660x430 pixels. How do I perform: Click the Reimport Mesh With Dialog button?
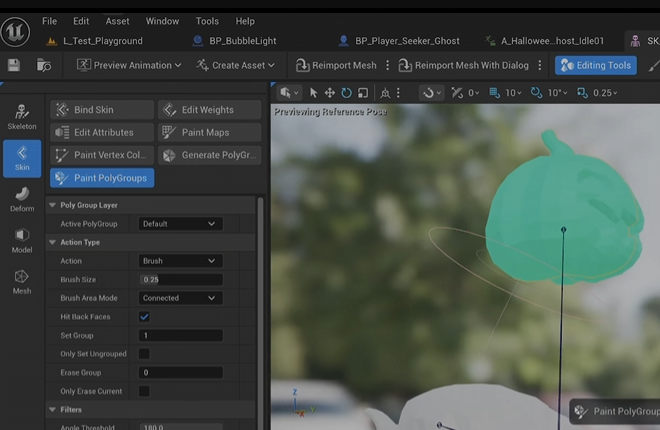pos(463,65)
